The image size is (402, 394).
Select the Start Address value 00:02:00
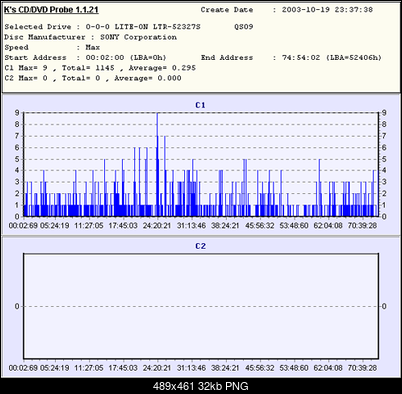coord(105,58)
